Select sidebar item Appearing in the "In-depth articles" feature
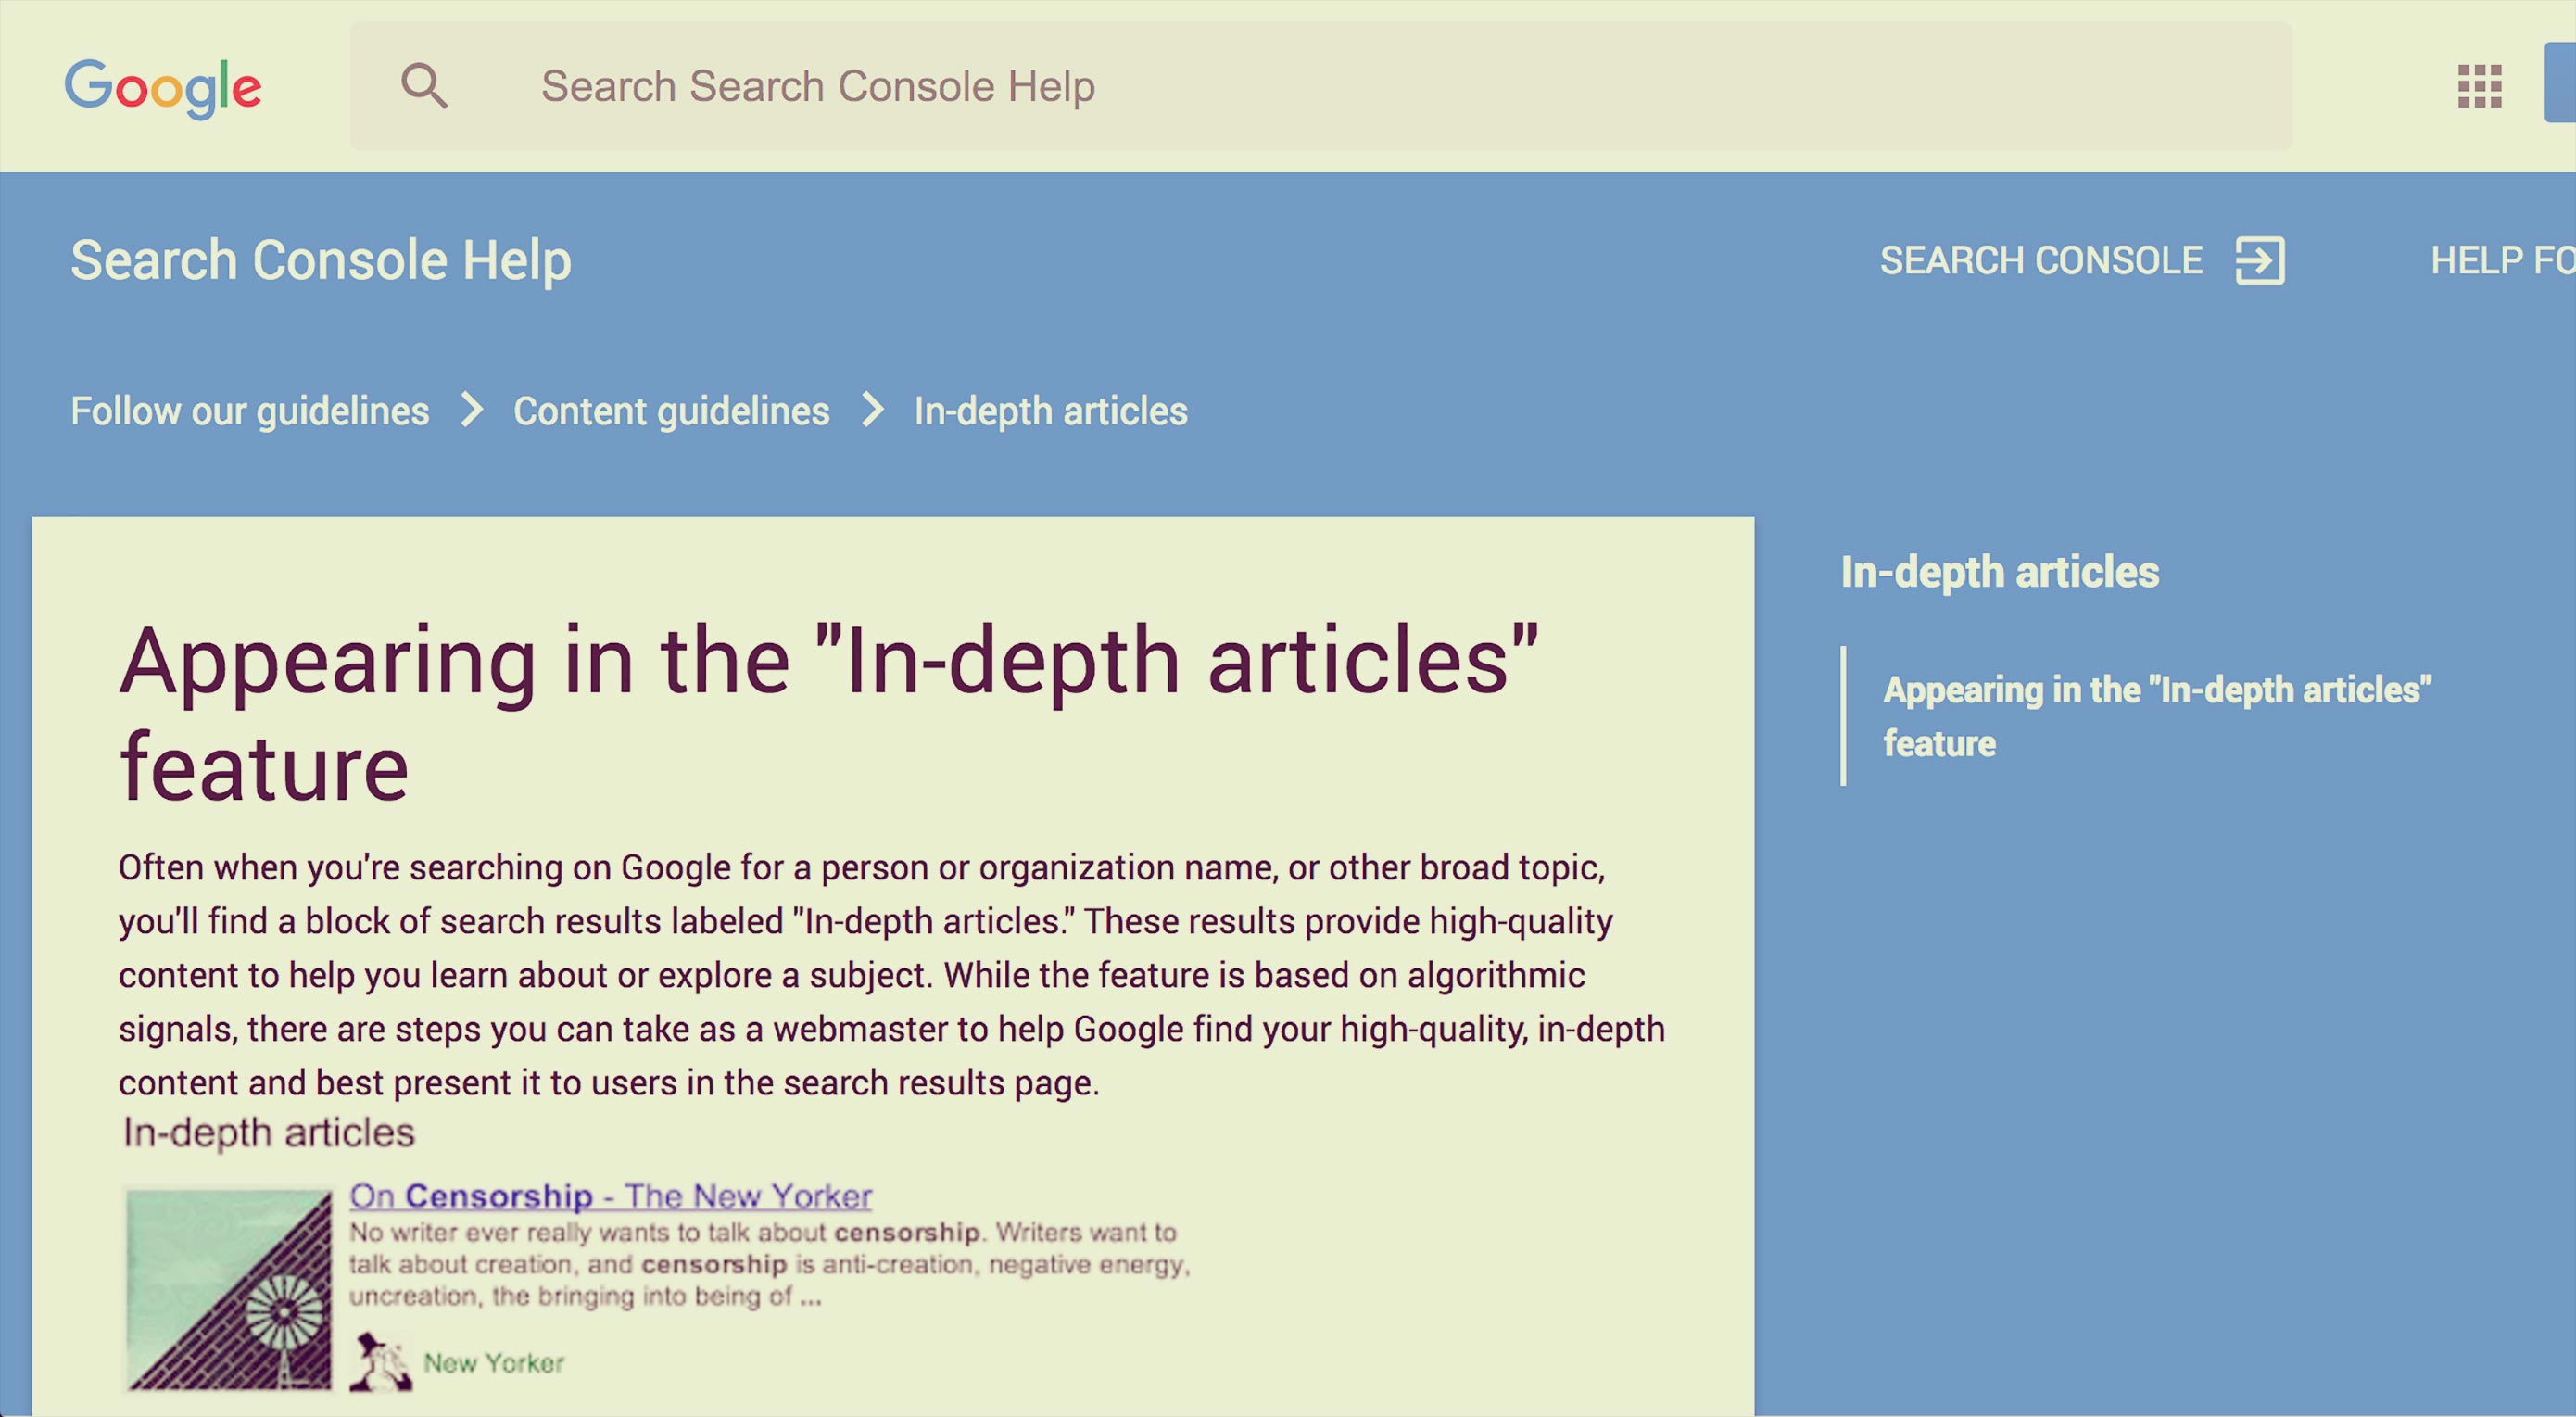The width and height of the screenshot is (2576, 1417). pos(2157,716)
